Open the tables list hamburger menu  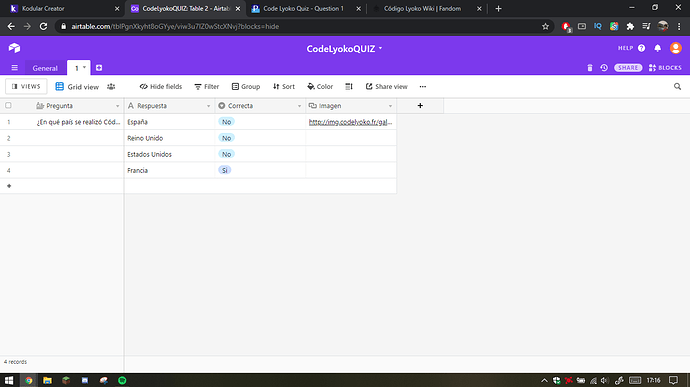click(x=15, y=68)
